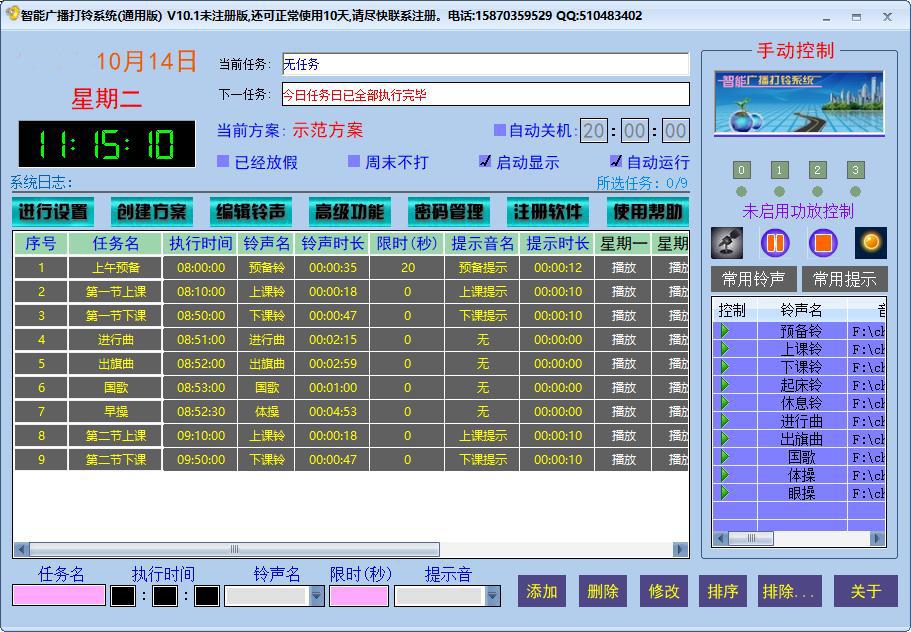Toggle amplifier channel 1 button
The height and width of the screenshot is (632, 911).
point(779,170)
